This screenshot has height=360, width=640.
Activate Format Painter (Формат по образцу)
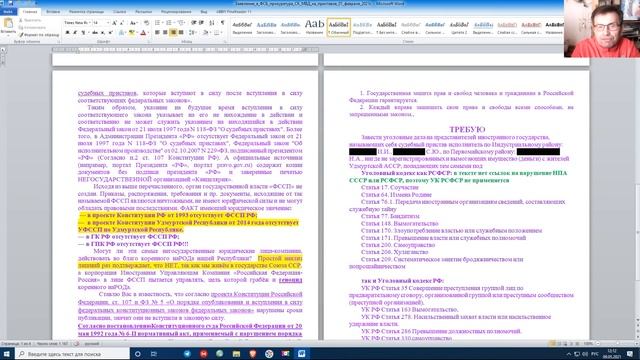click(39, 35)
